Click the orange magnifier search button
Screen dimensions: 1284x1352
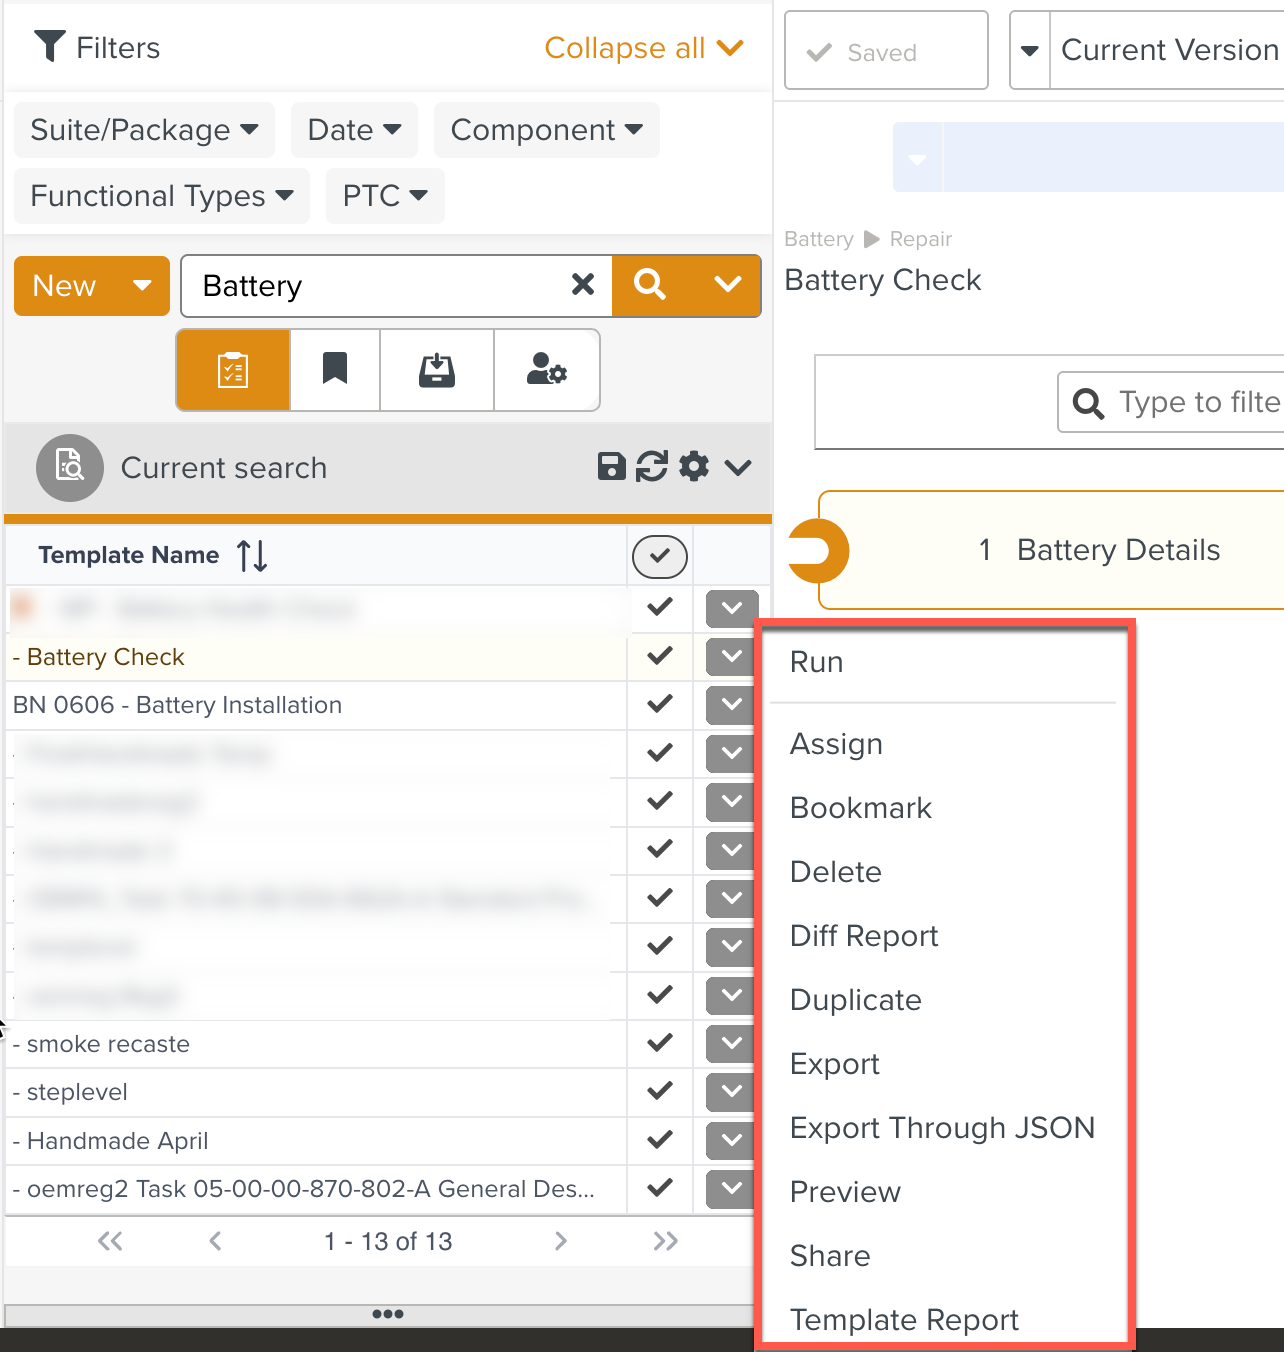tap(650, 285)
